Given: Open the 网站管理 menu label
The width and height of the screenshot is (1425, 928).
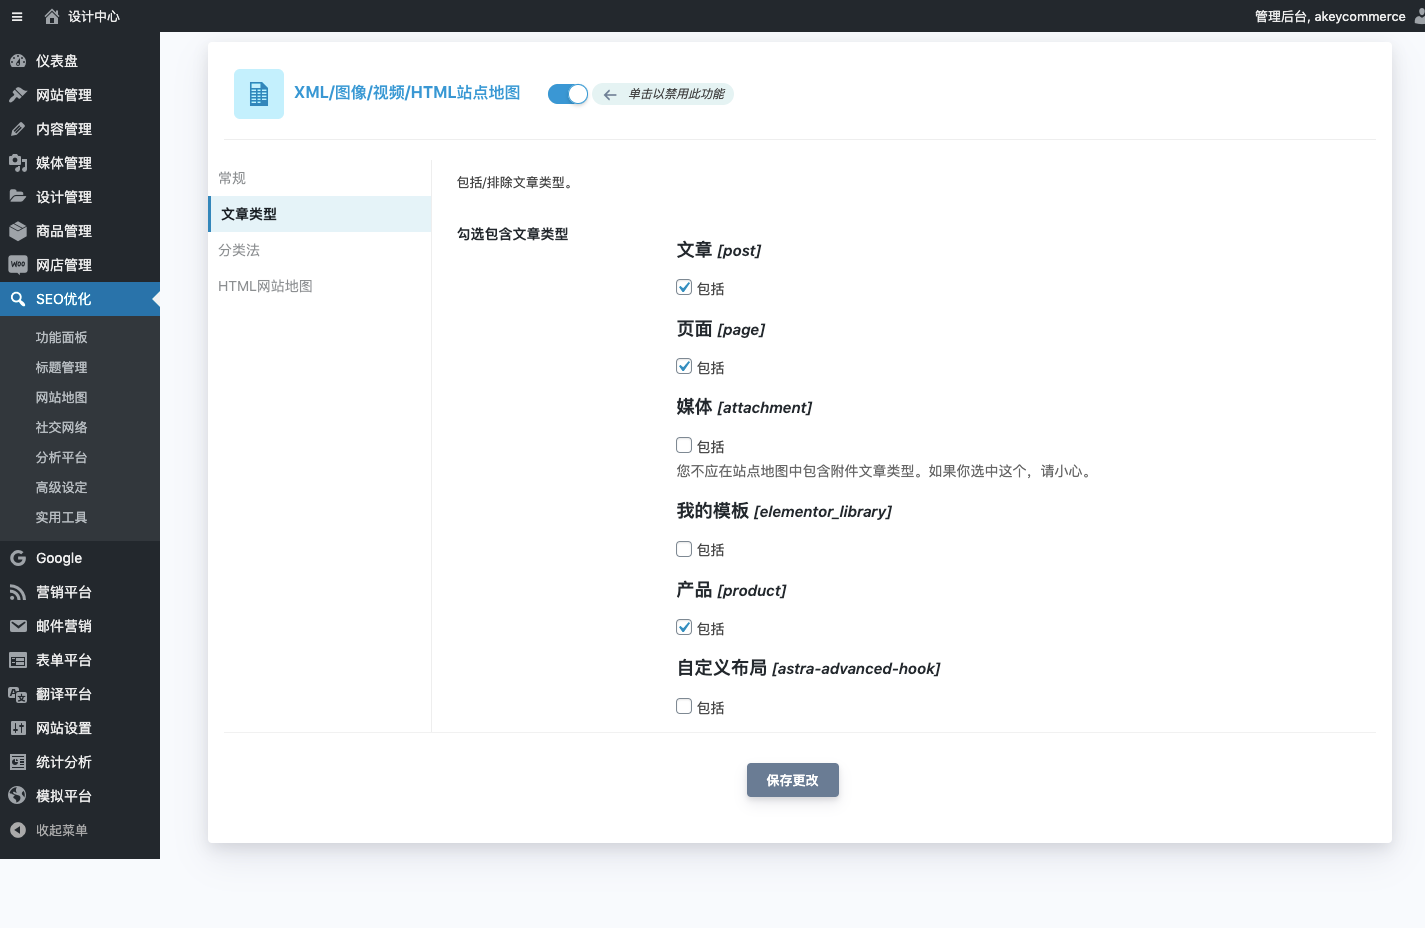Looking at the screenshot, I should 64,95.
